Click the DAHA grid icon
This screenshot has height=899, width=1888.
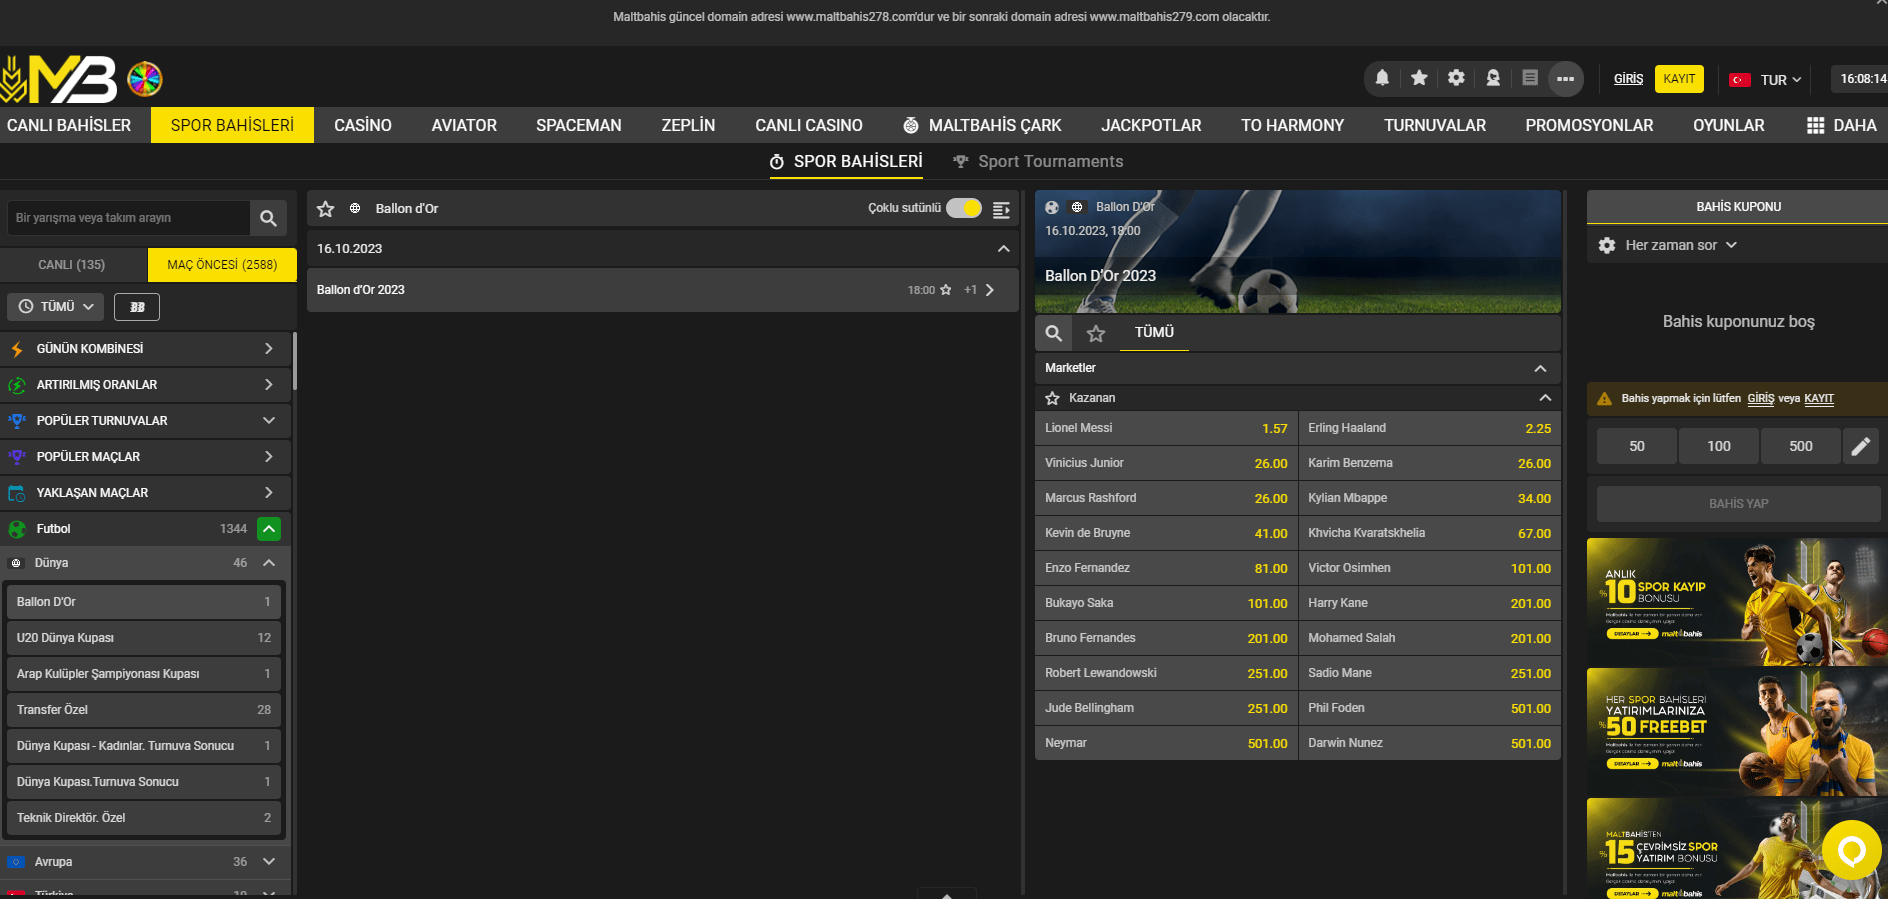[x=1816, y=125]
